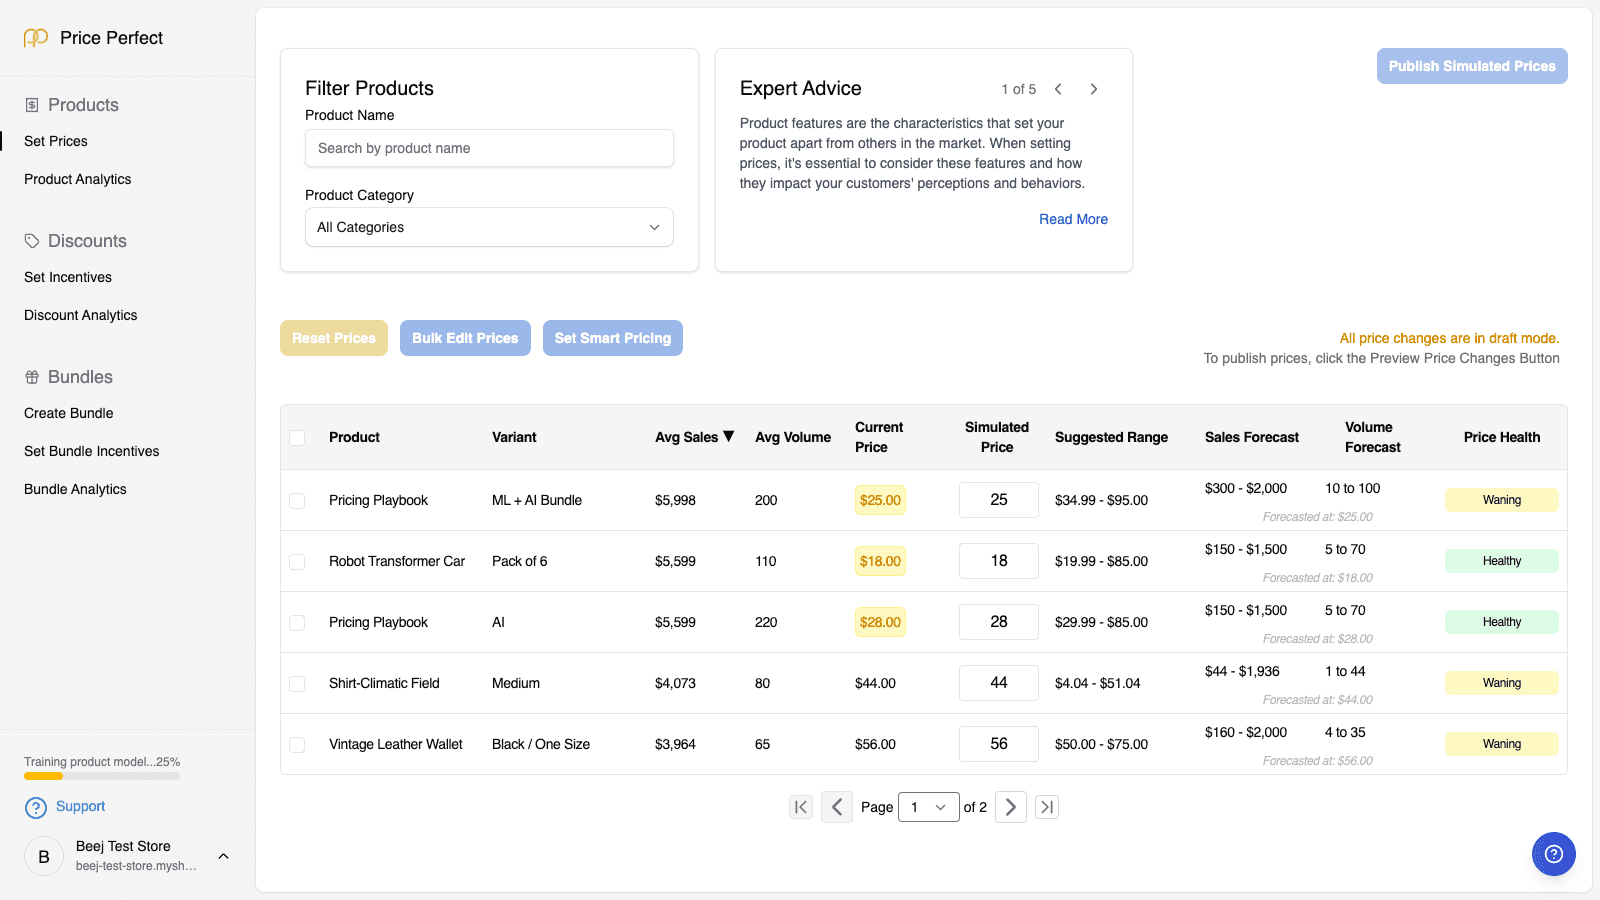The height and width of the screenshot is (900, 1600).
Task: Select the Vintage Leather Wallet row checkbox
Action: [297, 744]
